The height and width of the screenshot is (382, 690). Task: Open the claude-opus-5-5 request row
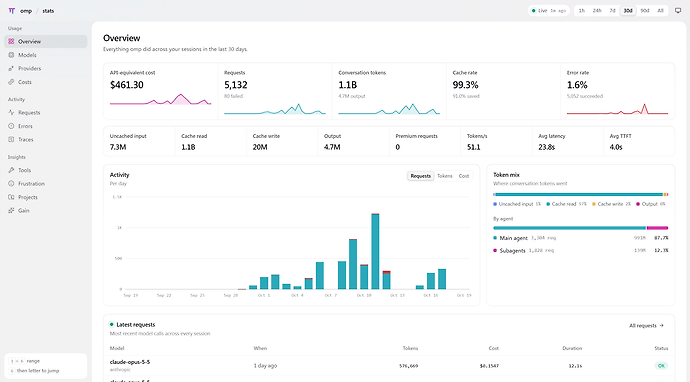pyautogui.click(x=389, y=366)
